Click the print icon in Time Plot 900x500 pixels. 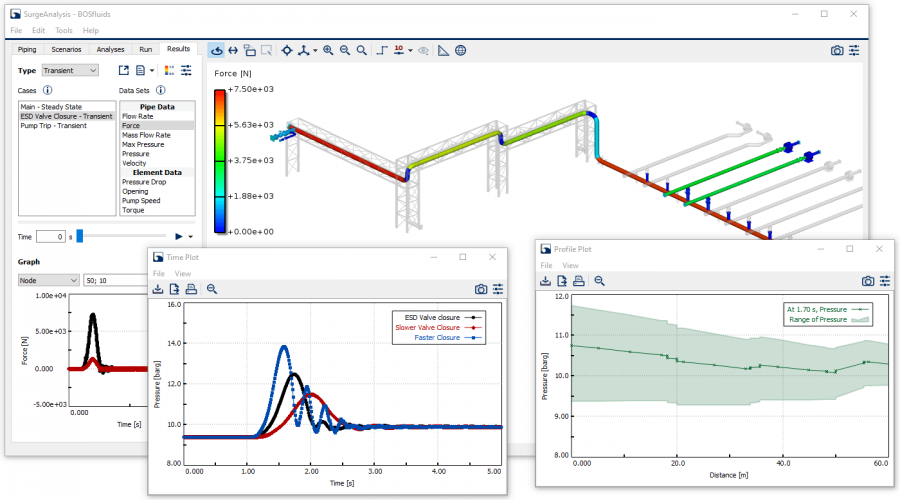190,289
